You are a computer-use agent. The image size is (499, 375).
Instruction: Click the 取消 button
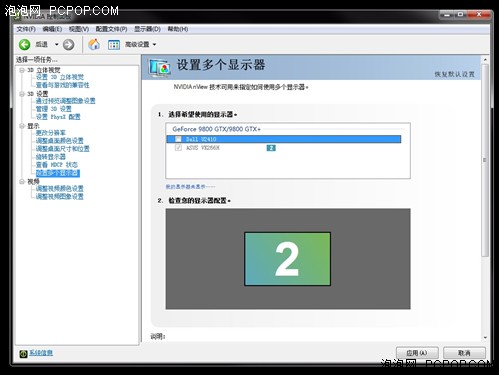pos(464,353)
